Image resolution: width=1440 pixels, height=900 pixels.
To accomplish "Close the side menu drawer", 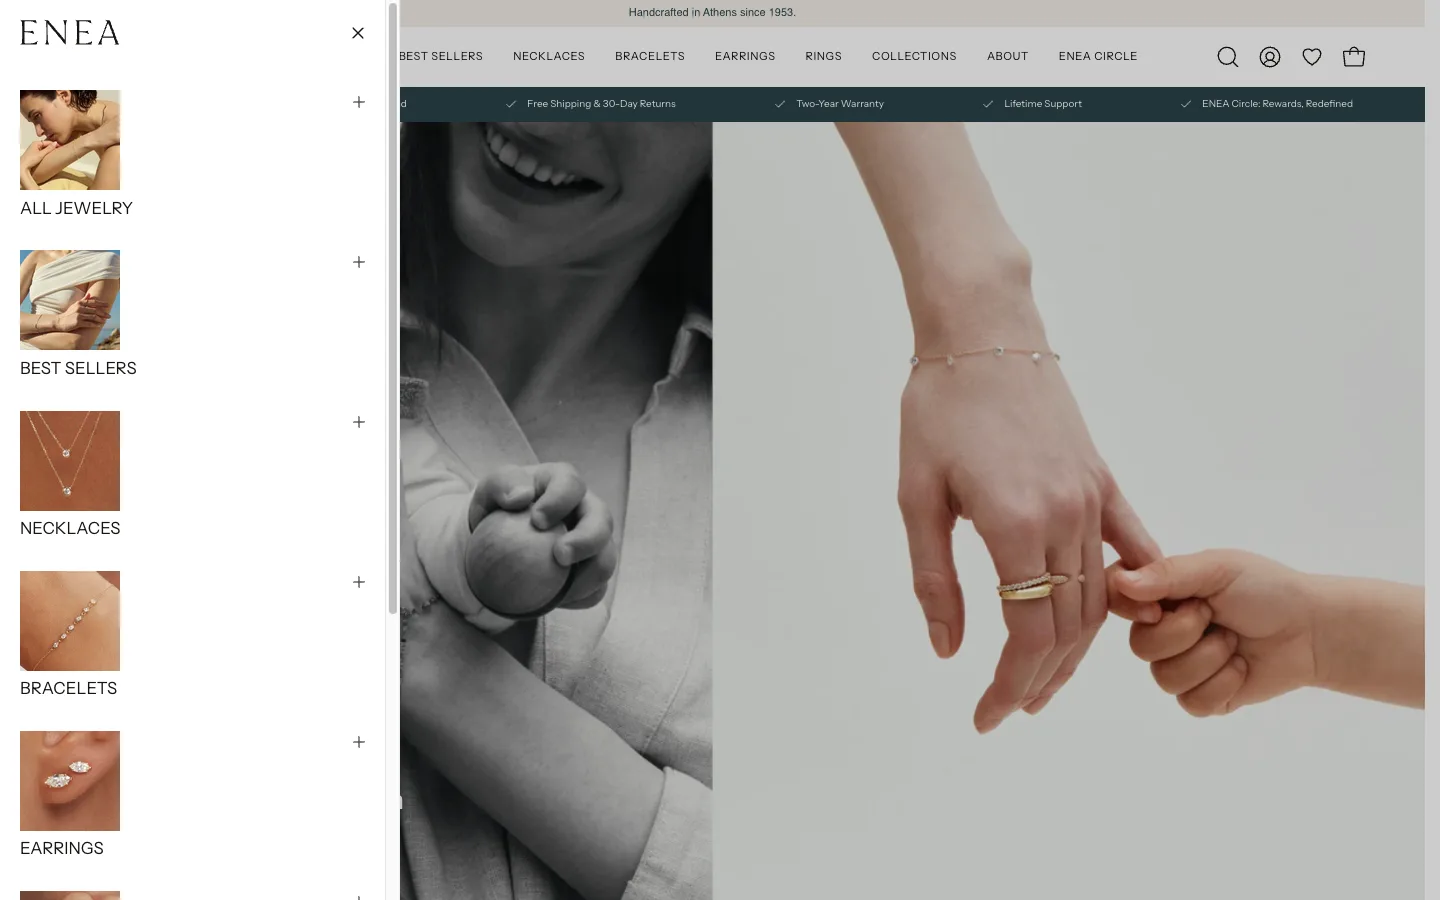I will (358, 33).
